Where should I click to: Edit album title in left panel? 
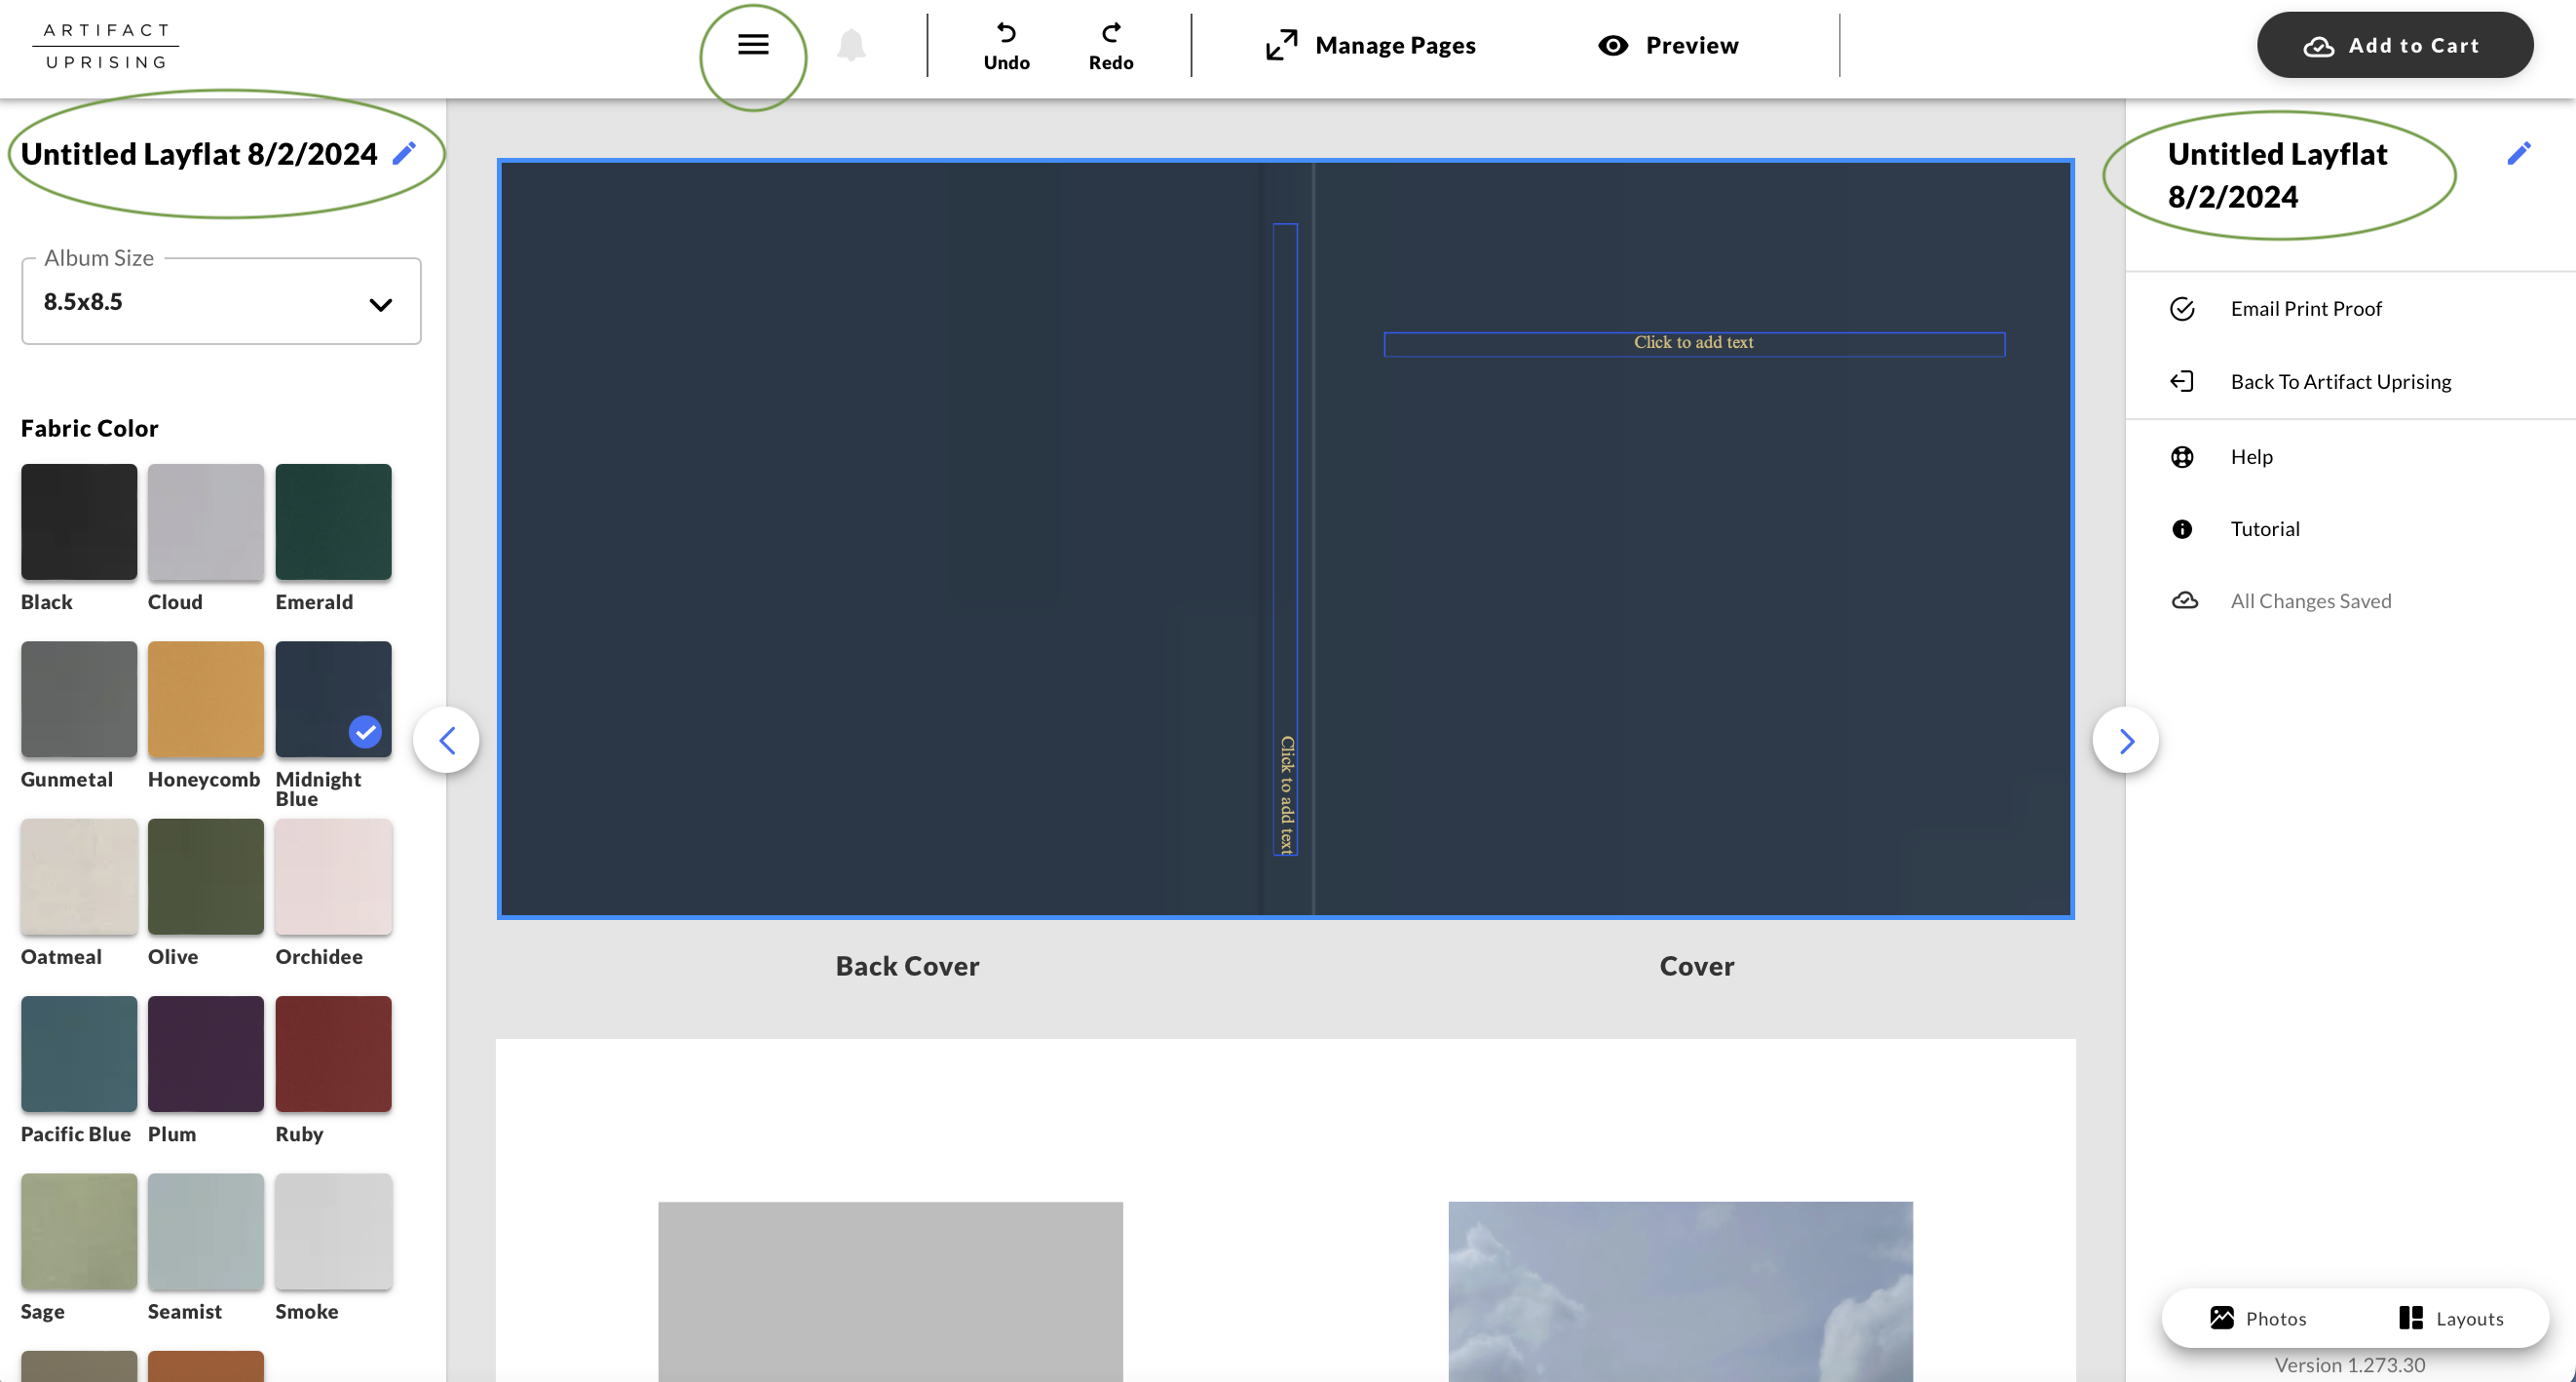[404, 153]
